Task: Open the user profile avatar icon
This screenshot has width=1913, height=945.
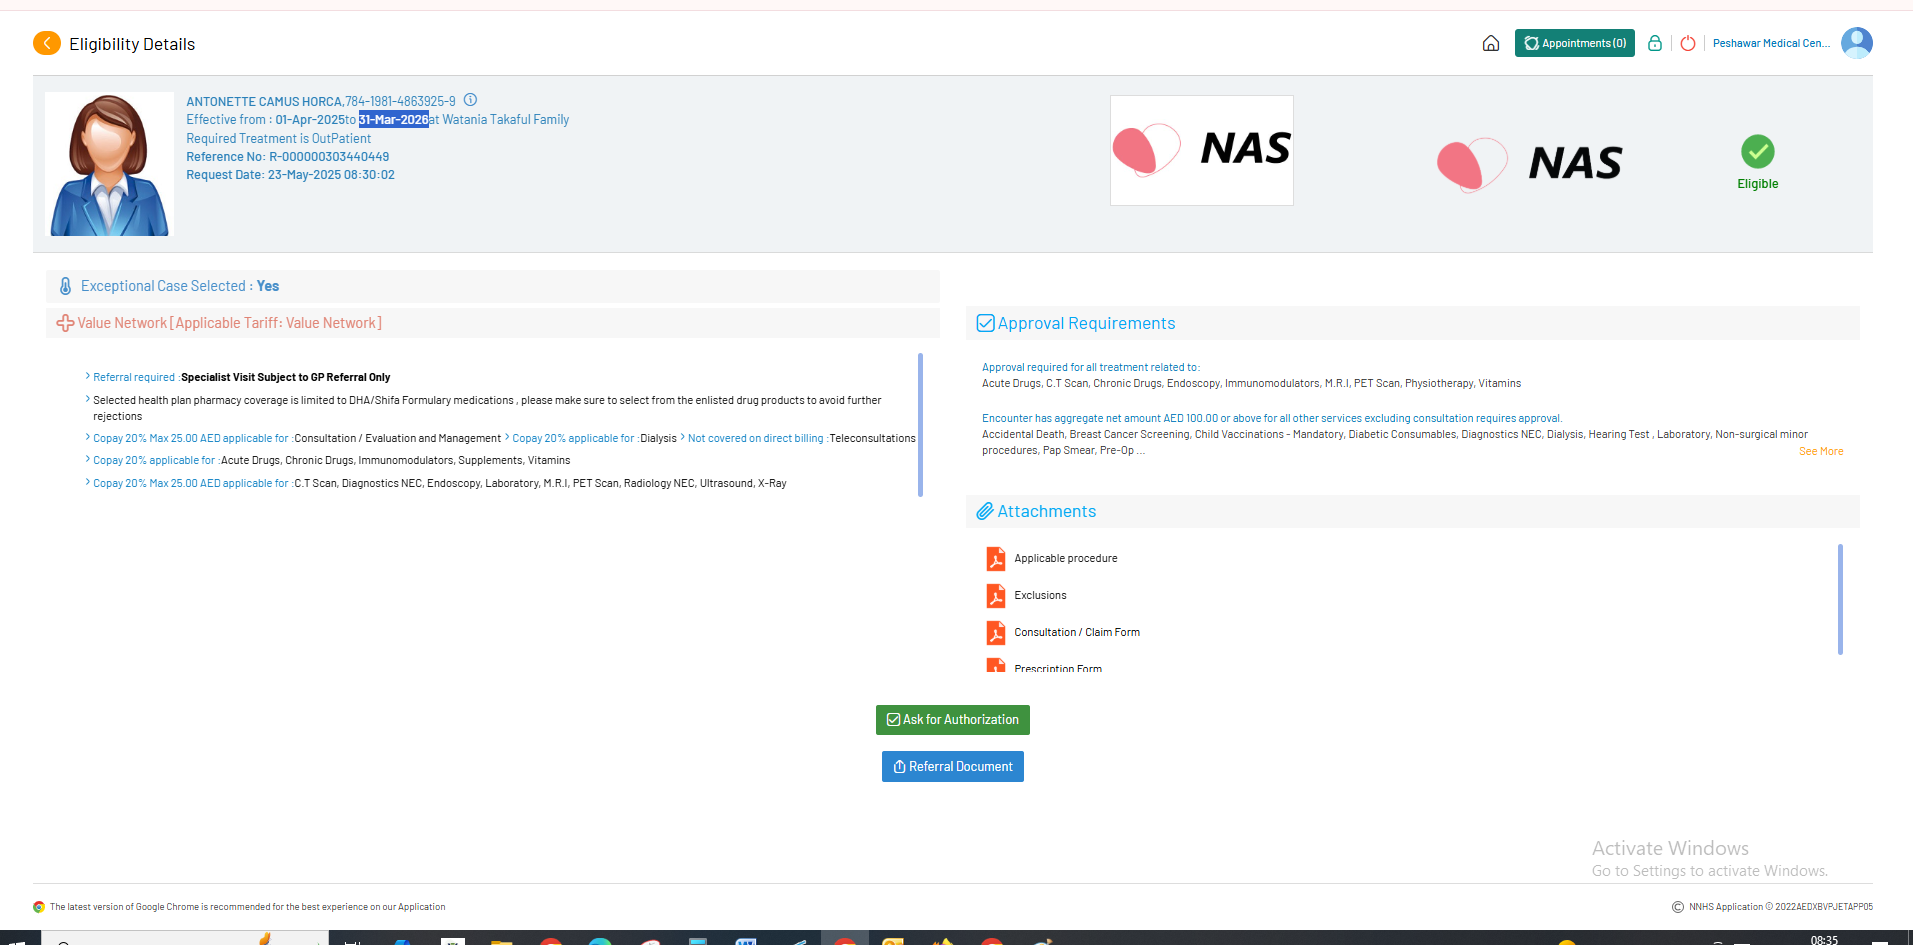Action: (1856, 43)
